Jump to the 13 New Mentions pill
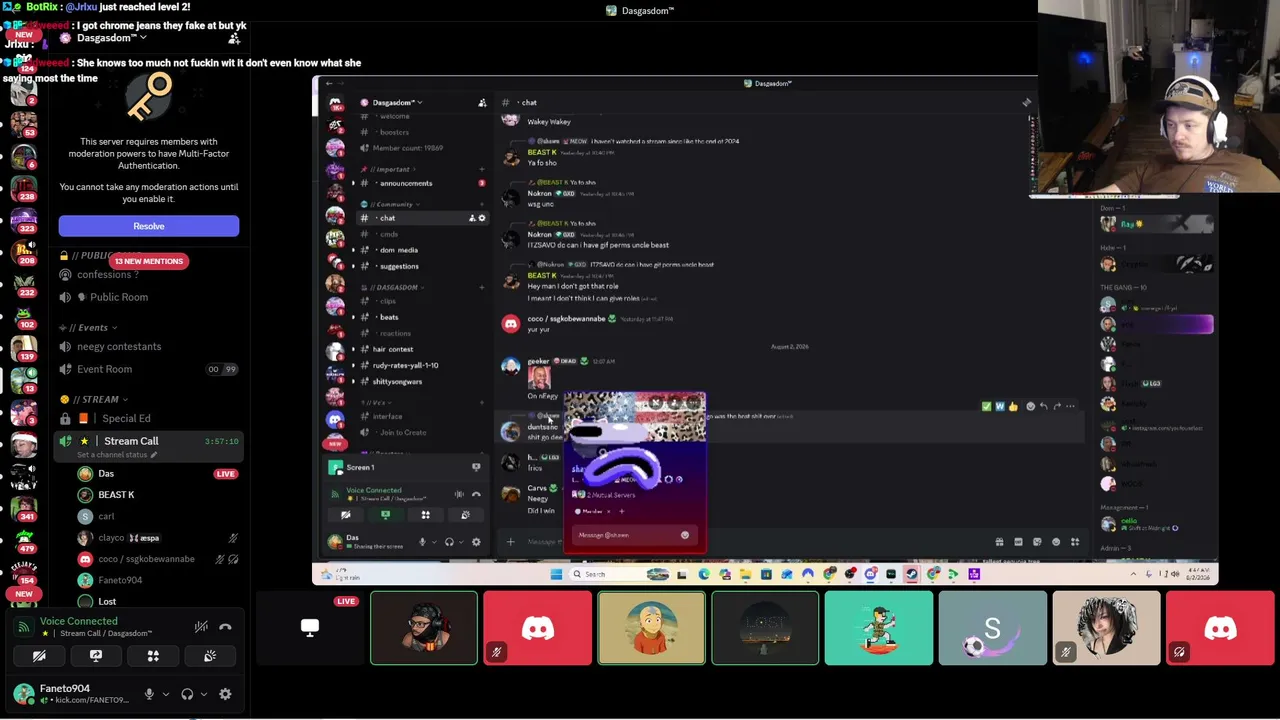Image resolution: width=1280 pixels, height=720 pixels. pos(149,261)
